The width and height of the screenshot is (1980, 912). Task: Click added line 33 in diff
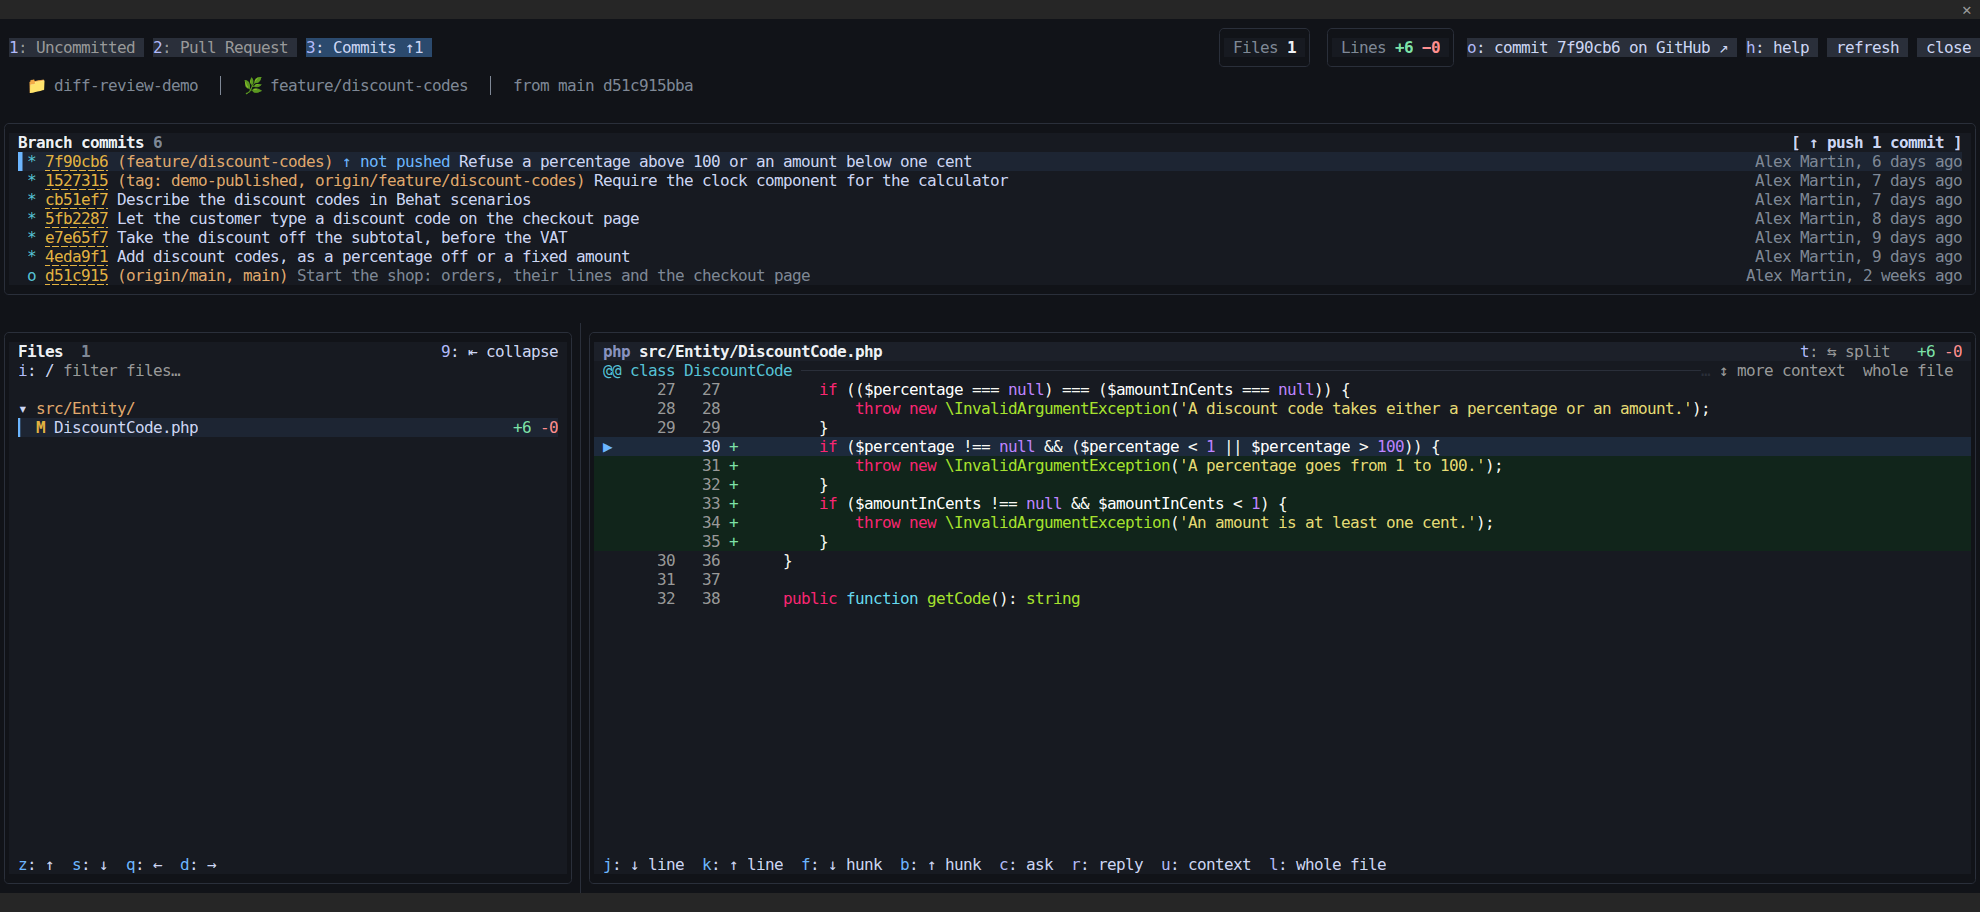click(x=1282, y=504)
